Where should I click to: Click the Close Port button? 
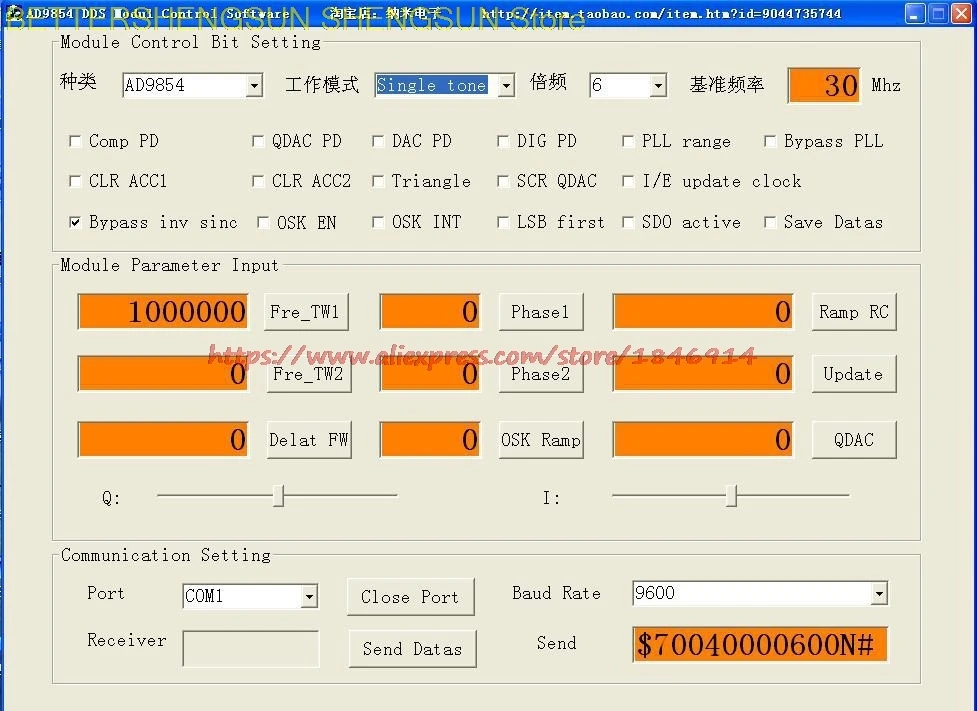[x=411, y=597]
